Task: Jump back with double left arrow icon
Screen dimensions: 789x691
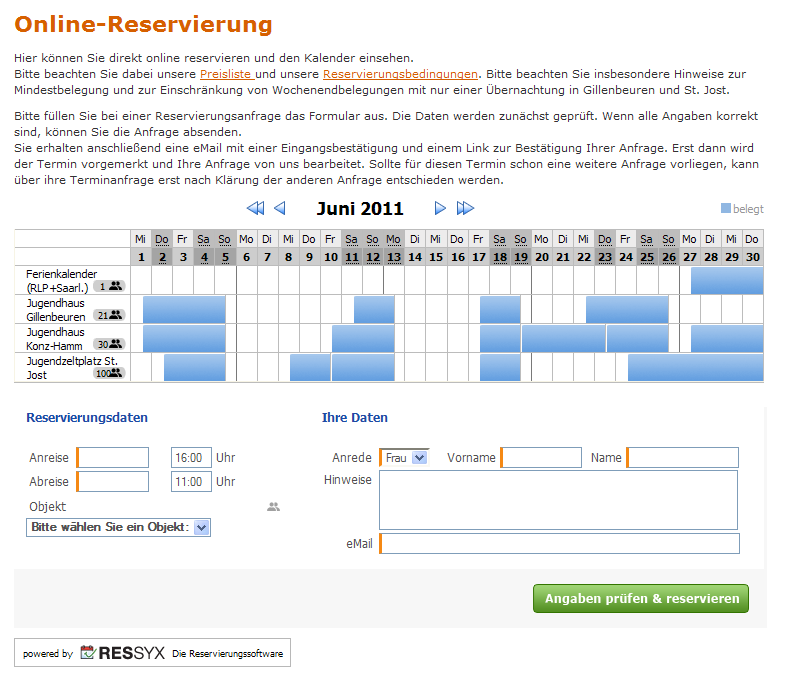Action: 255,208
